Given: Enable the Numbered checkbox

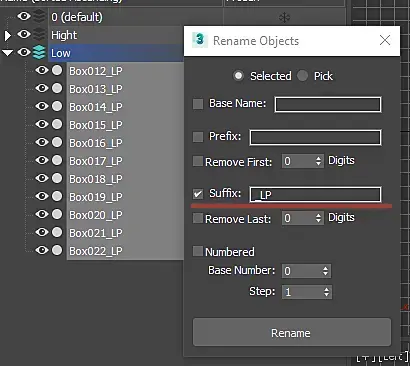Looking at the screenshot, I should [x=198, y=251].
